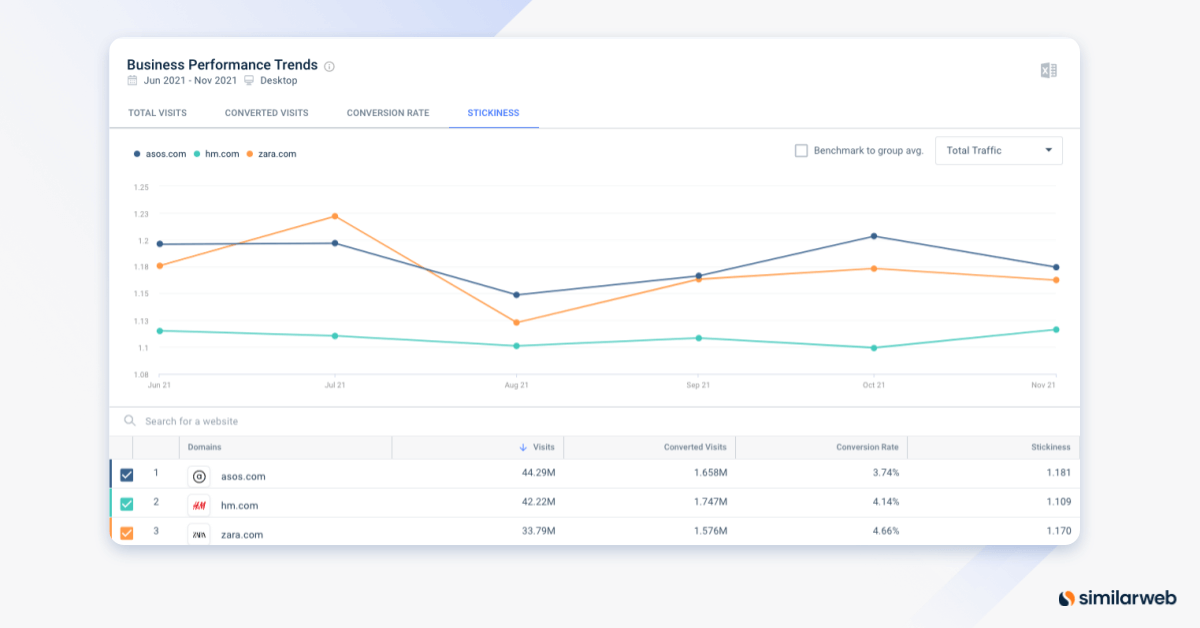Click the Excel export icon
Viewport: 1200px width, 628px height.
point(1048,70)
